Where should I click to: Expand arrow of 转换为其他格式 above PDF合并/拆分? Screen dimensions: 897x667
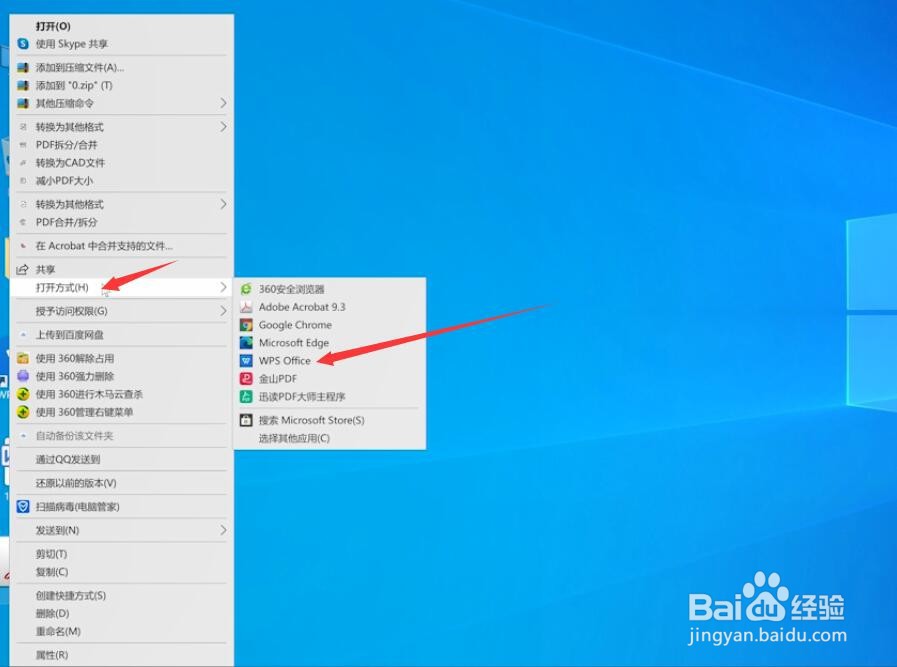click(223, 204)
